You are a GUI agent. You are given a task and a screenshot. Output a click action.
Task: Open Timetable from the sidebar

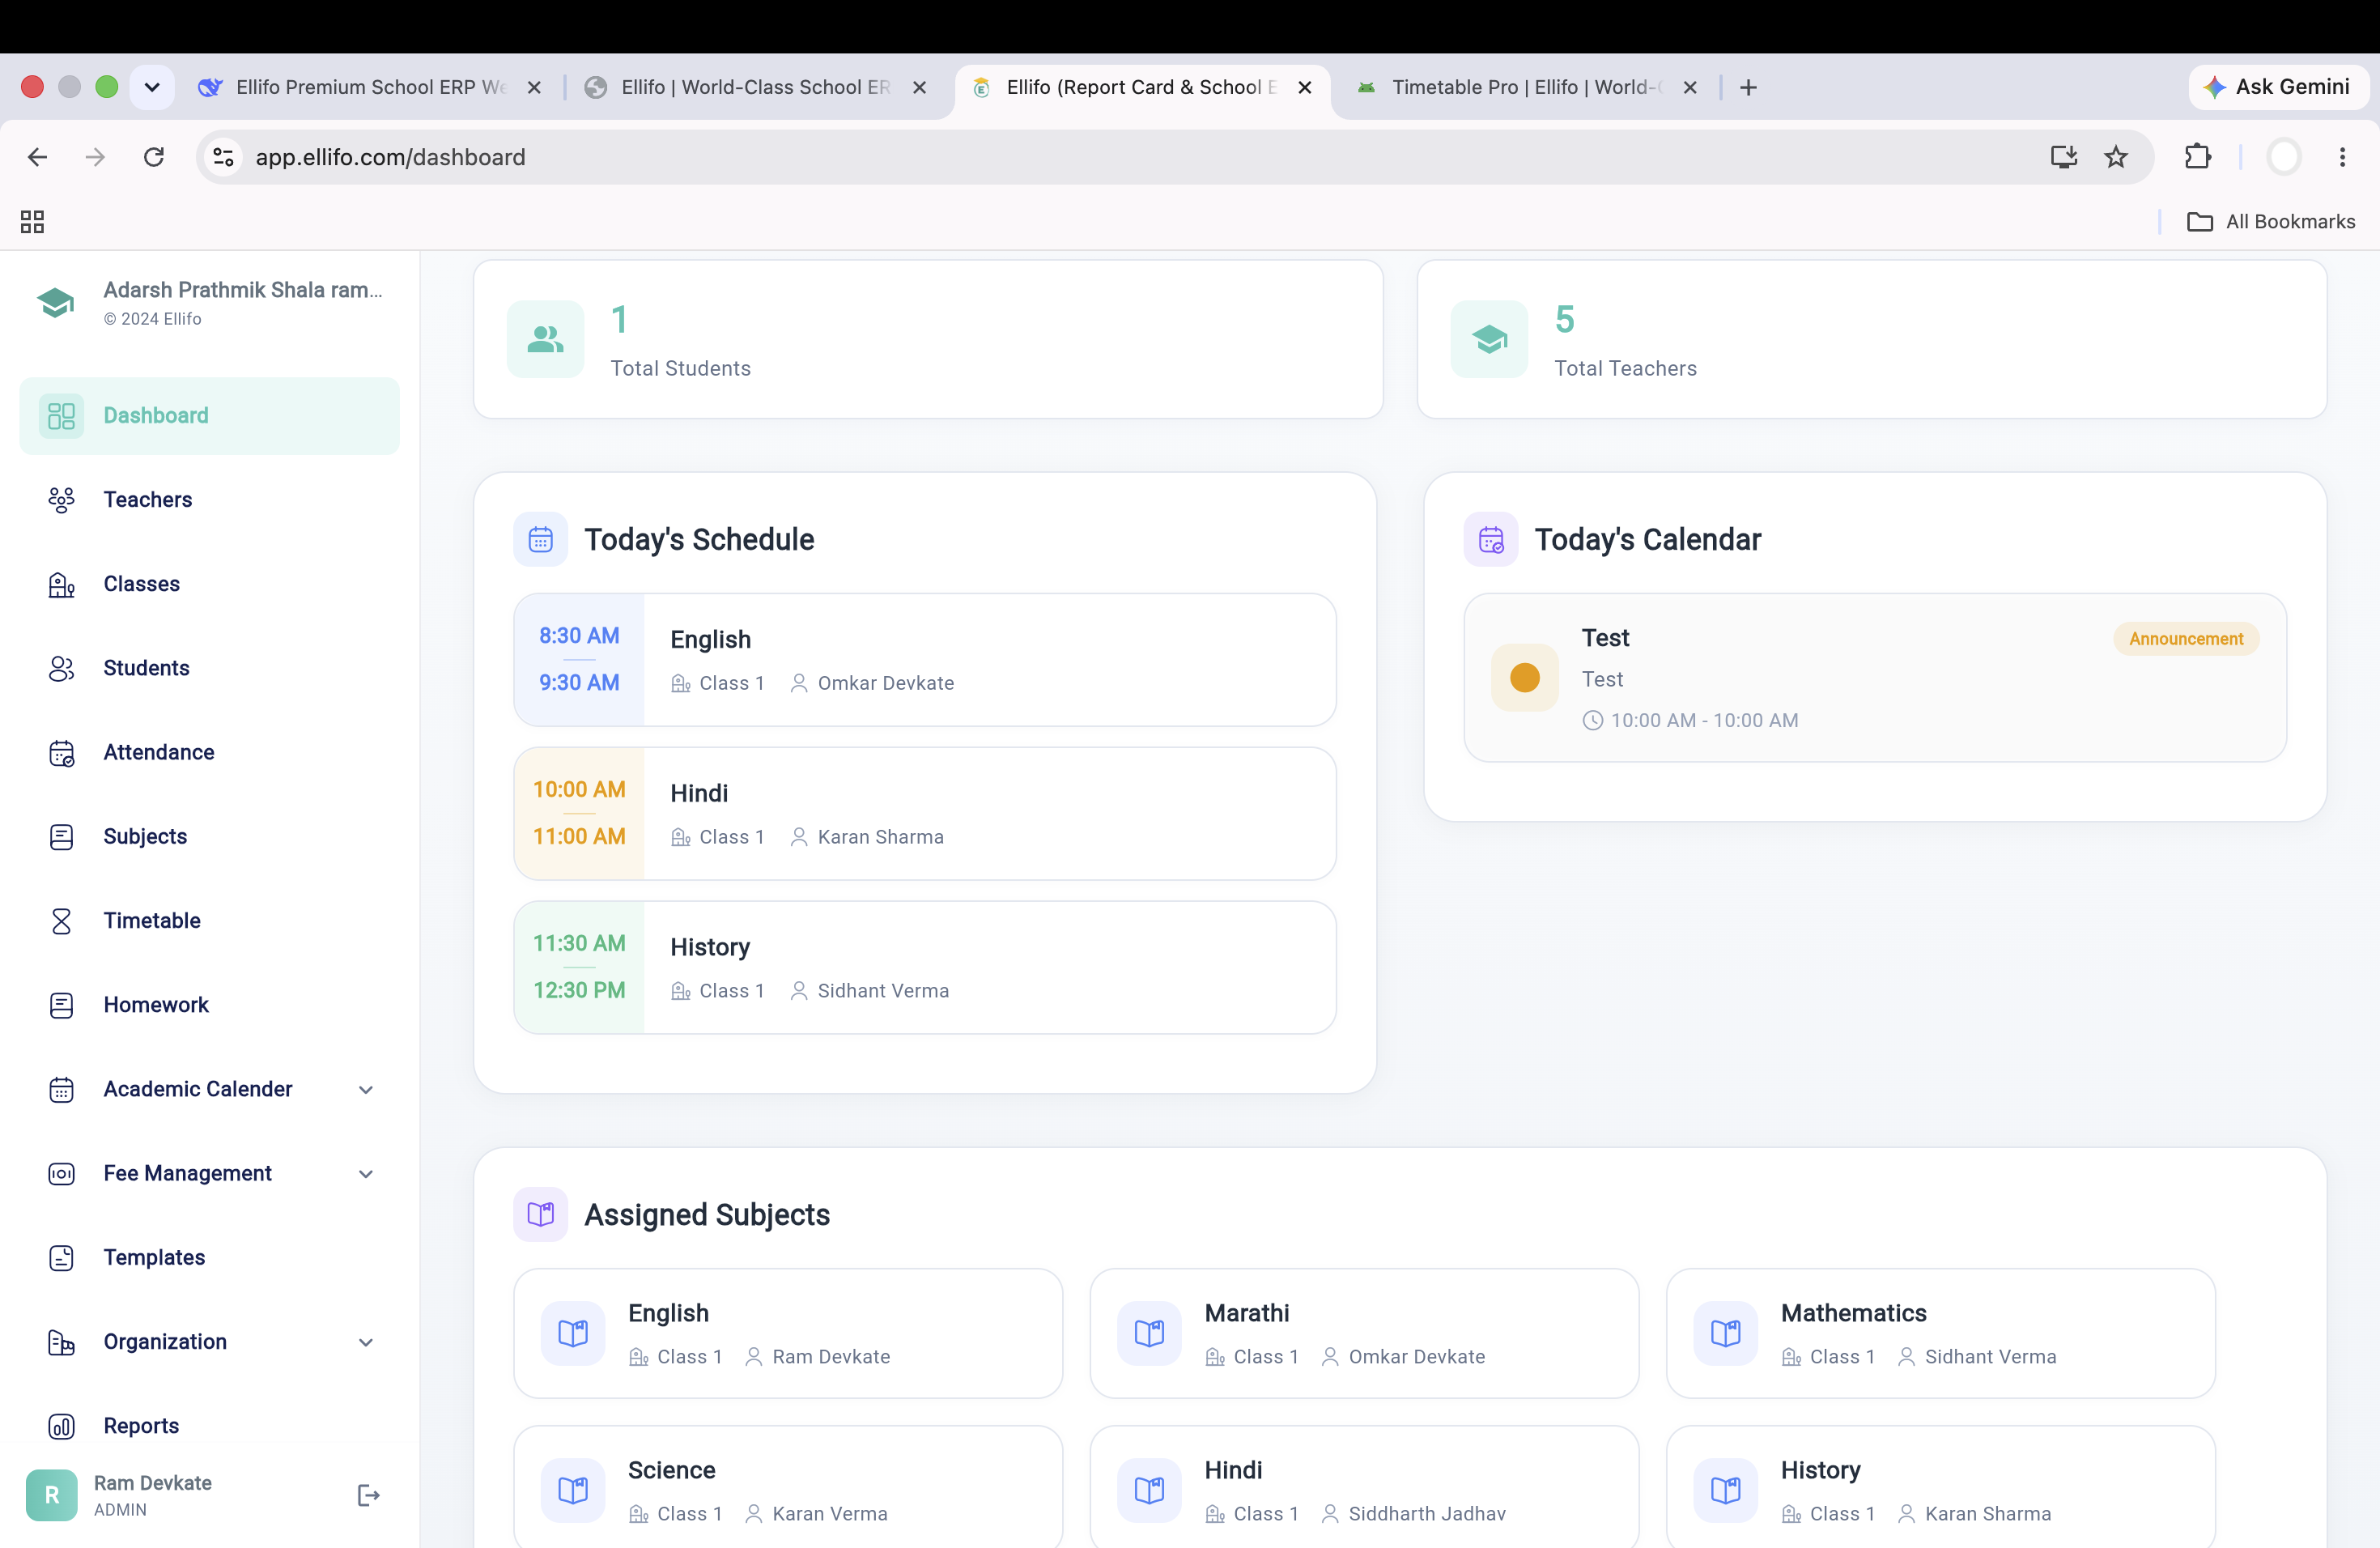click(x=209, y=920)
